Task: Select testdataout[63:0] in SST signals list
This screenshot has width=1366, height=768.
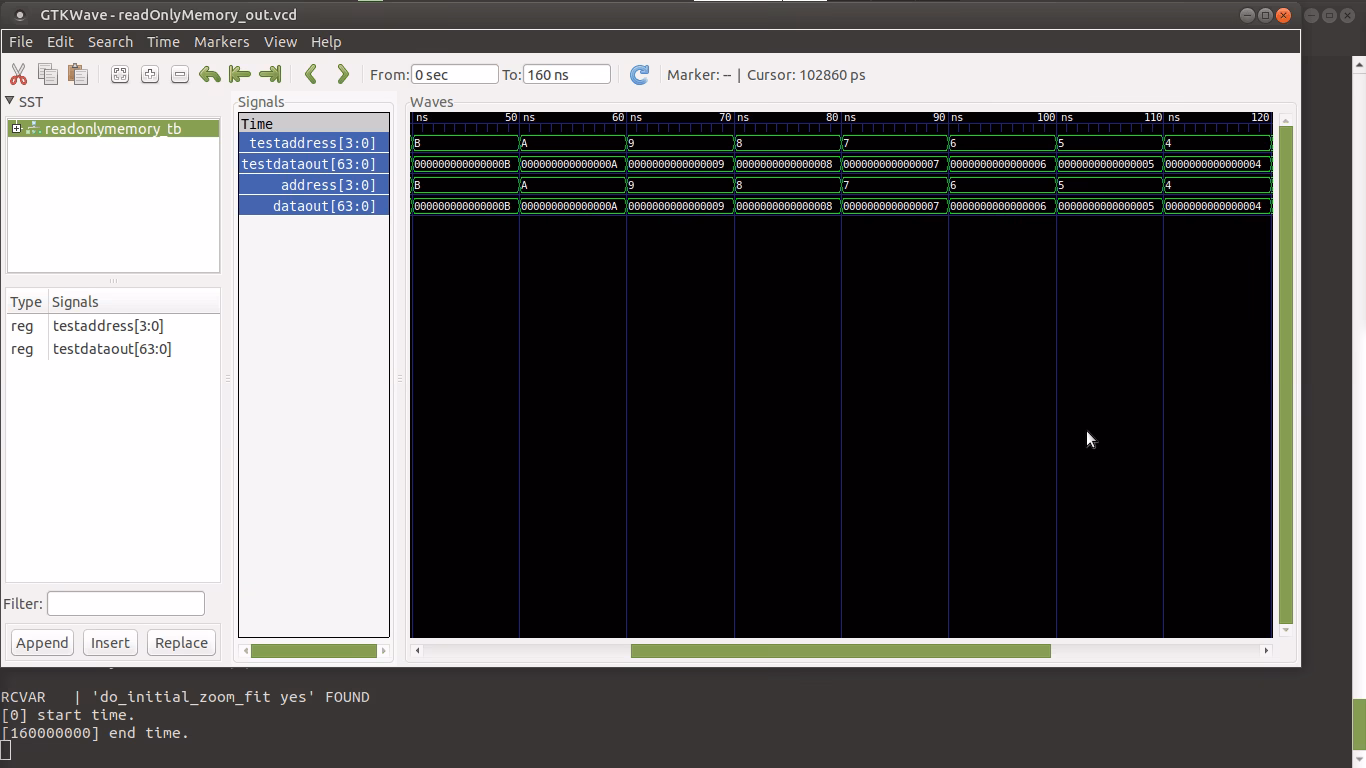Action: (112, 349)
